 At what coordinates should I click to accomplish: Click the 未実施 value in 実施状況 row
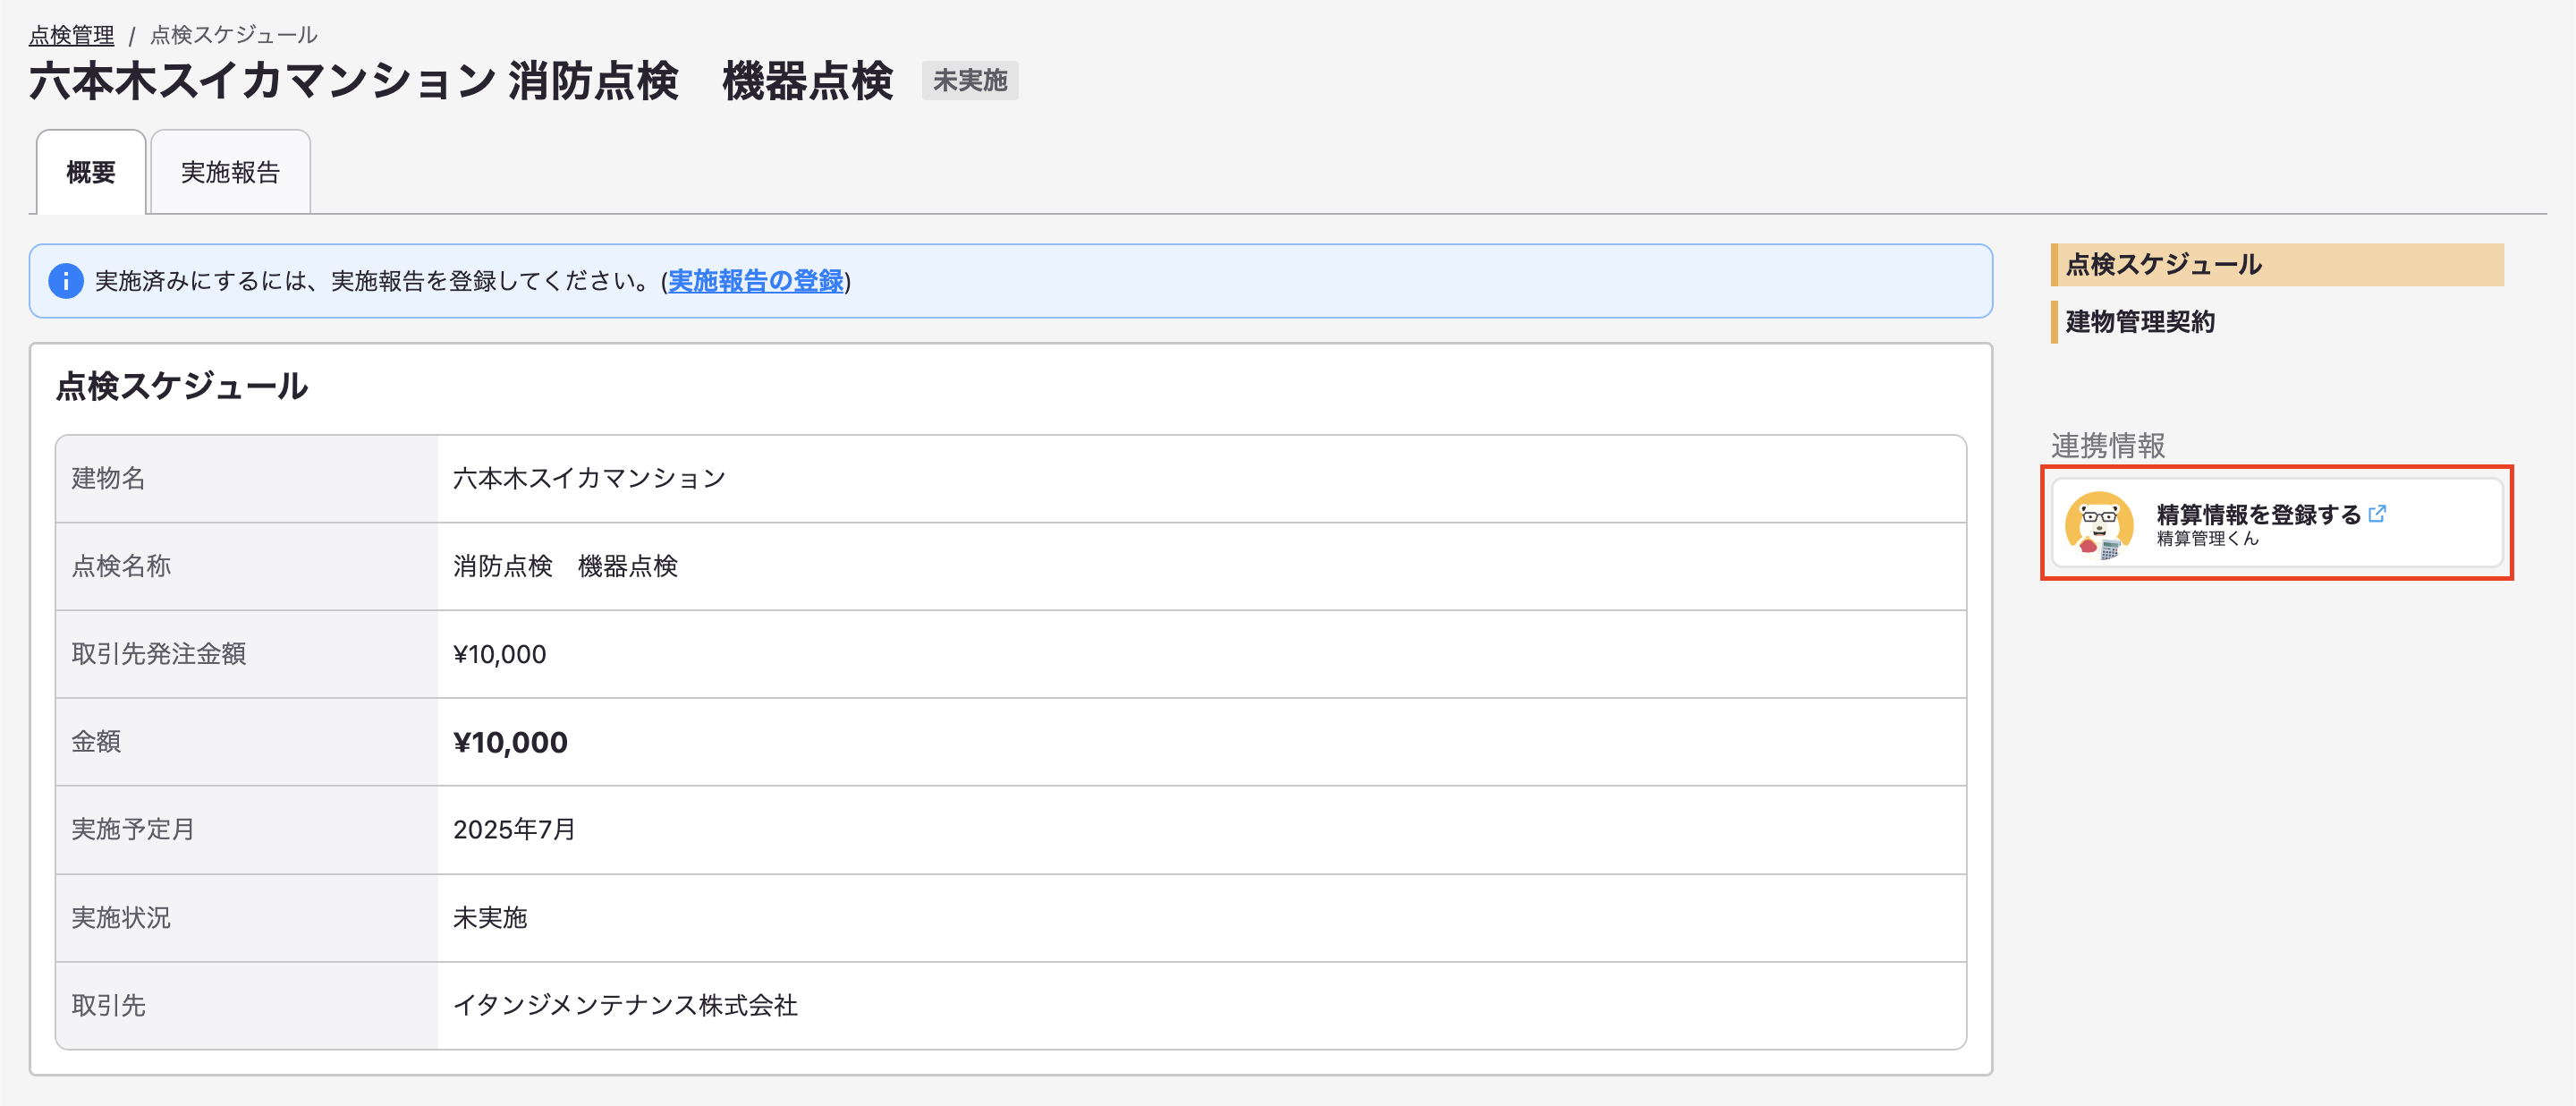click(490, 917)
